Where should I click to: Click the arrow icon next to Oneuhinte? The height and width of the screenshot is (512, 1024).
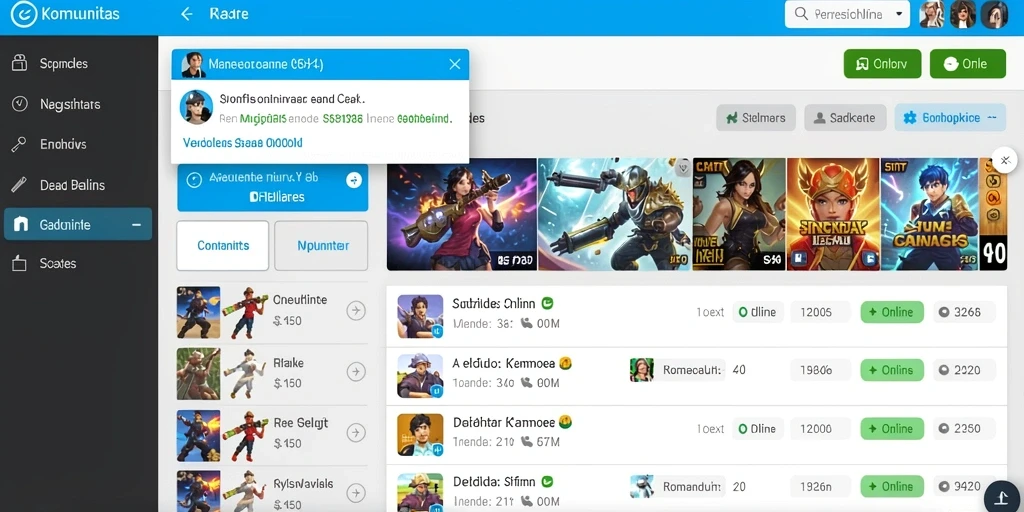tap(355, 311)
